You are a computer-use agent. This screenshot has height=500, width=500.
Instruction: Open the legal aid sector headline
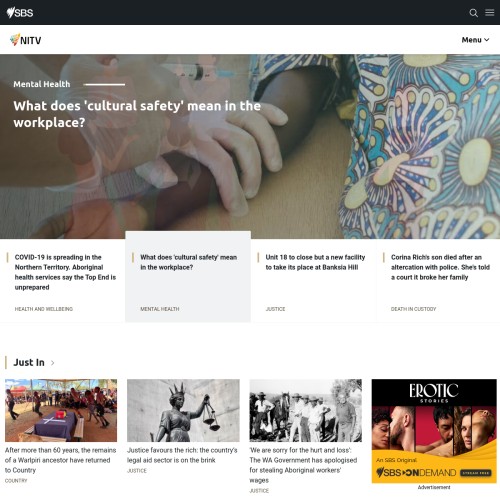[182, 455]
